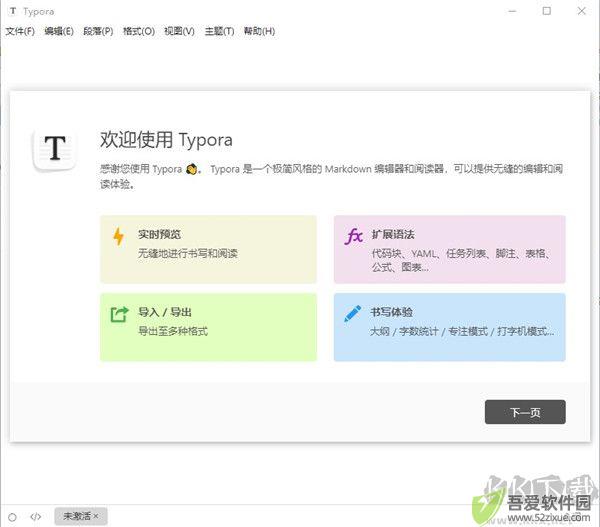600x527 pixels.
Task: Click the Typora title bar app icon
Action: pyautogui.click(x=13, y=11)
